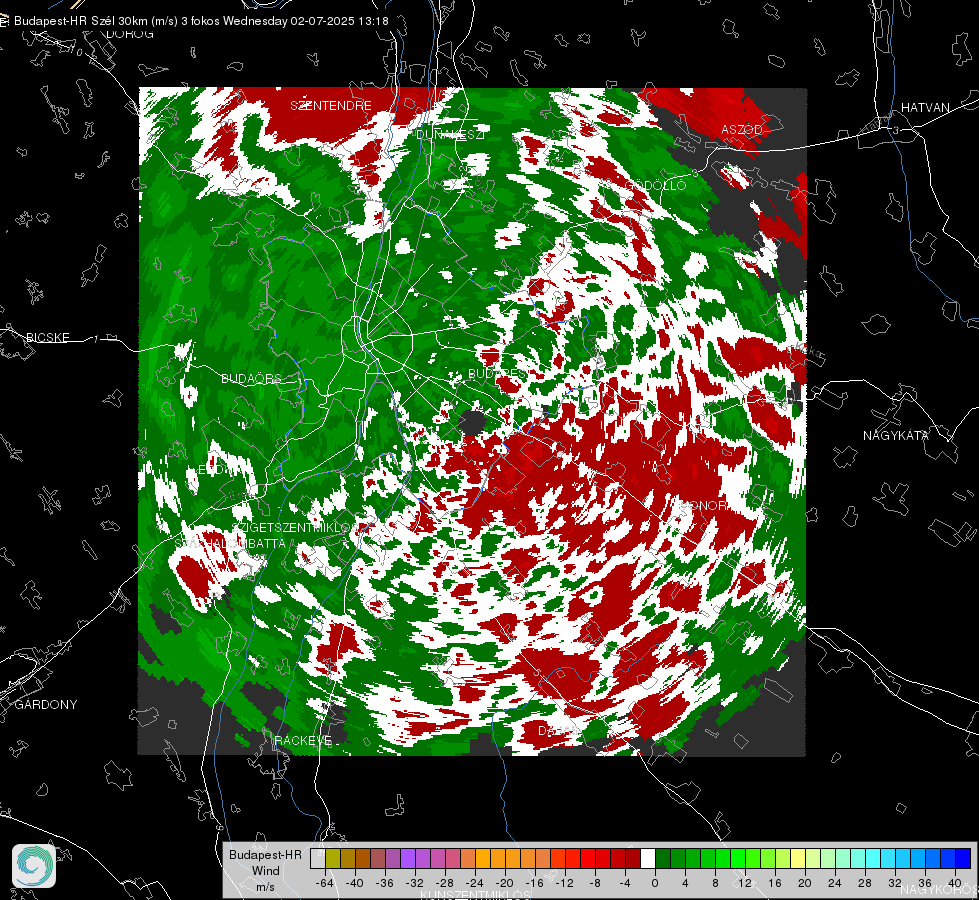This screenshot has width=979, height=900.
Task: Click the BICSKE city label
Action: pos(47,337)
